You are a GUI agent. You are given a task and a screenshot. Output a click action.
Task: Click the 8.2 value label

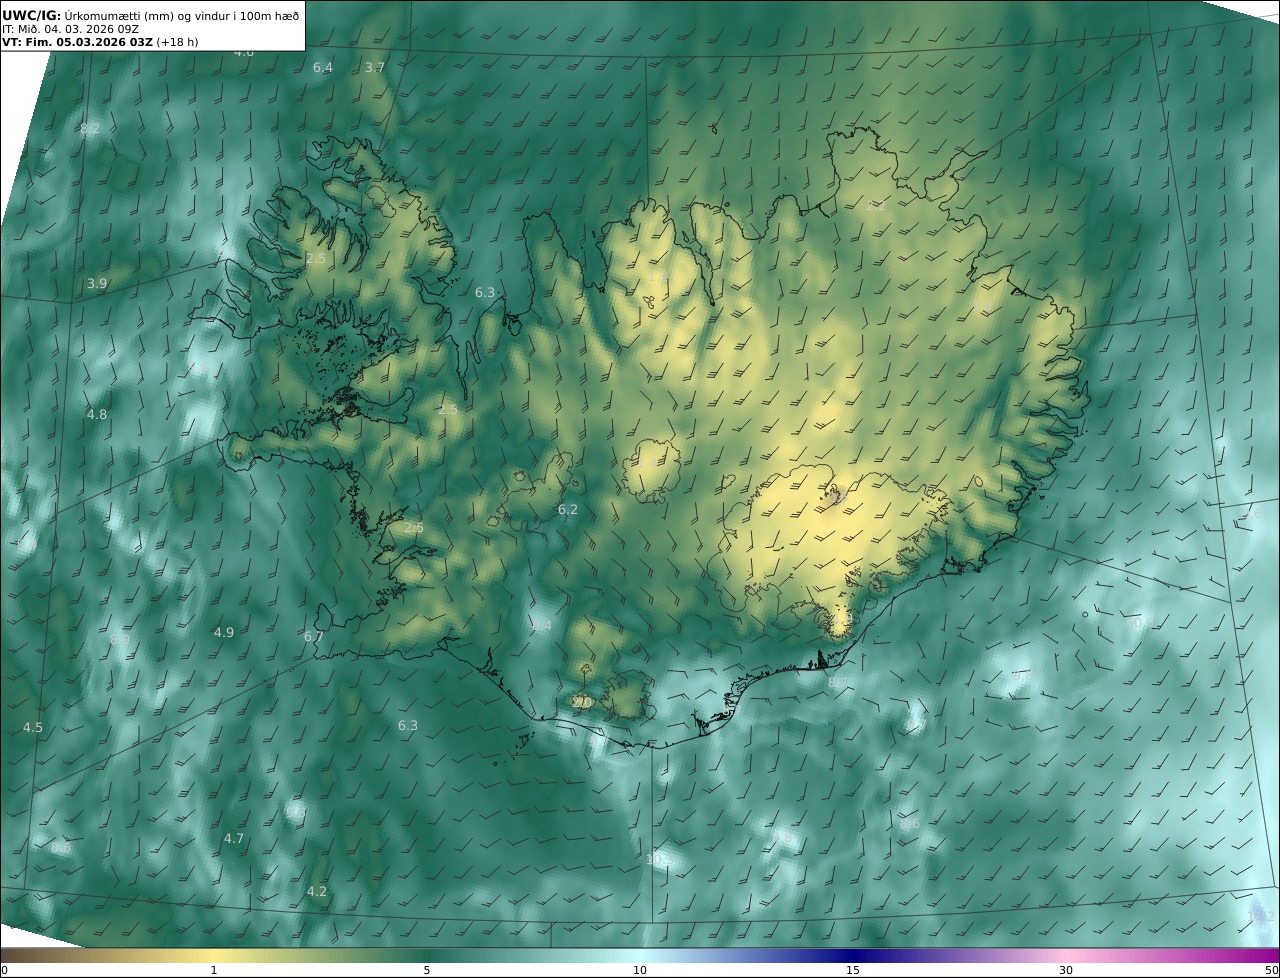tap(90, 128)
